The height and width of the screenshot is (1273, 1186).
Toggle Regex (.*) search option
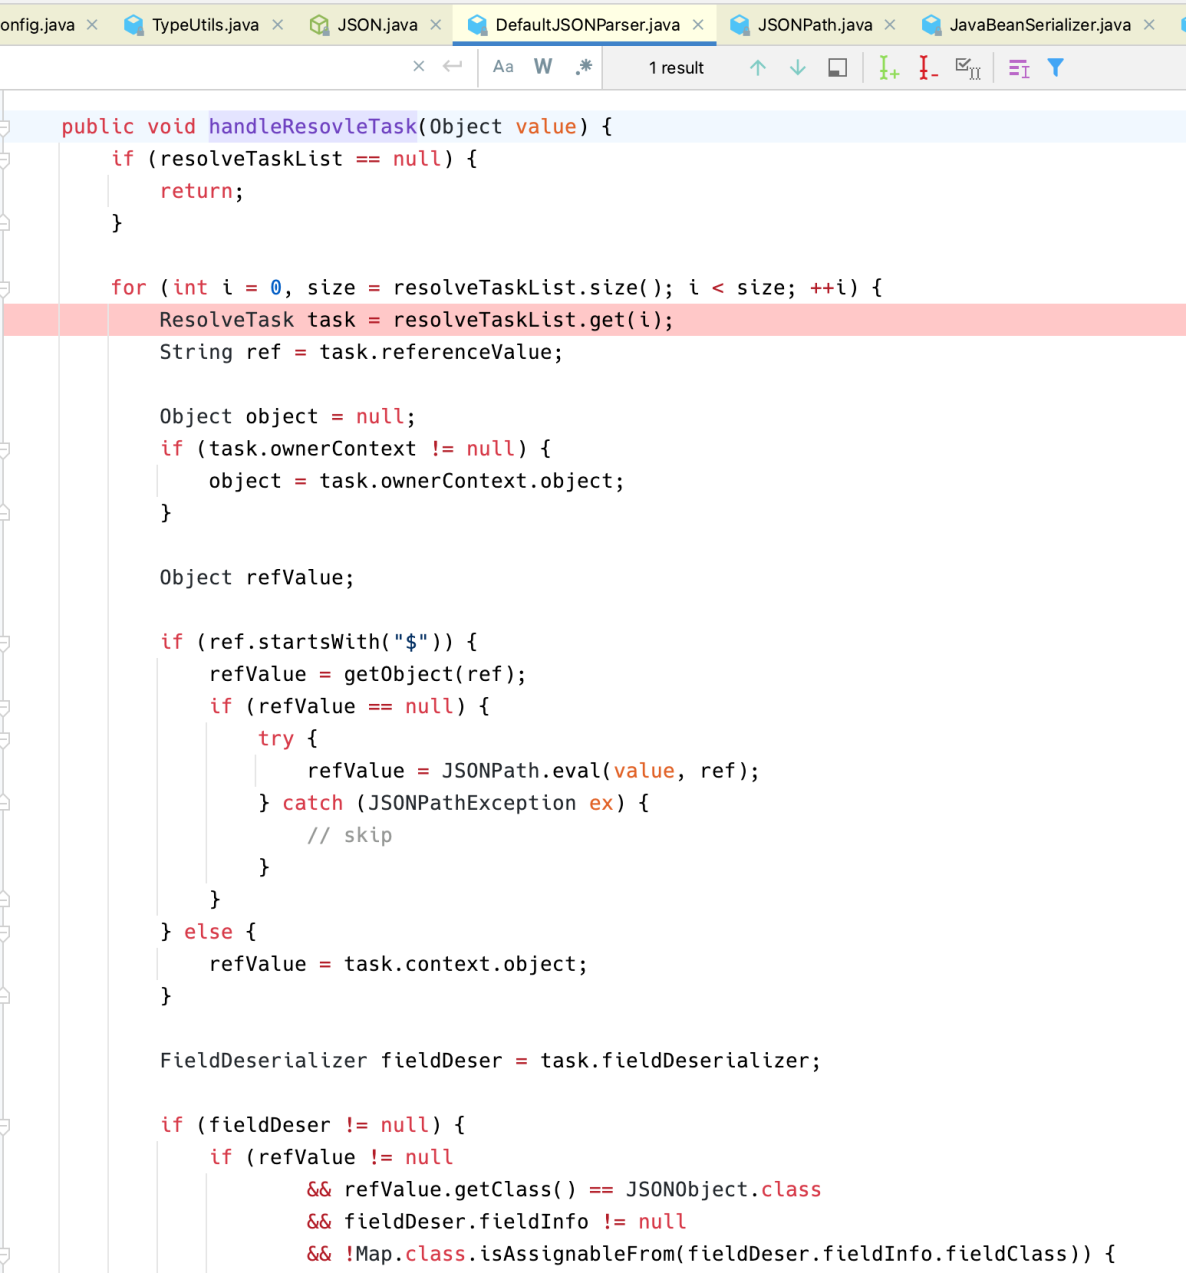(x=584, y=67)
